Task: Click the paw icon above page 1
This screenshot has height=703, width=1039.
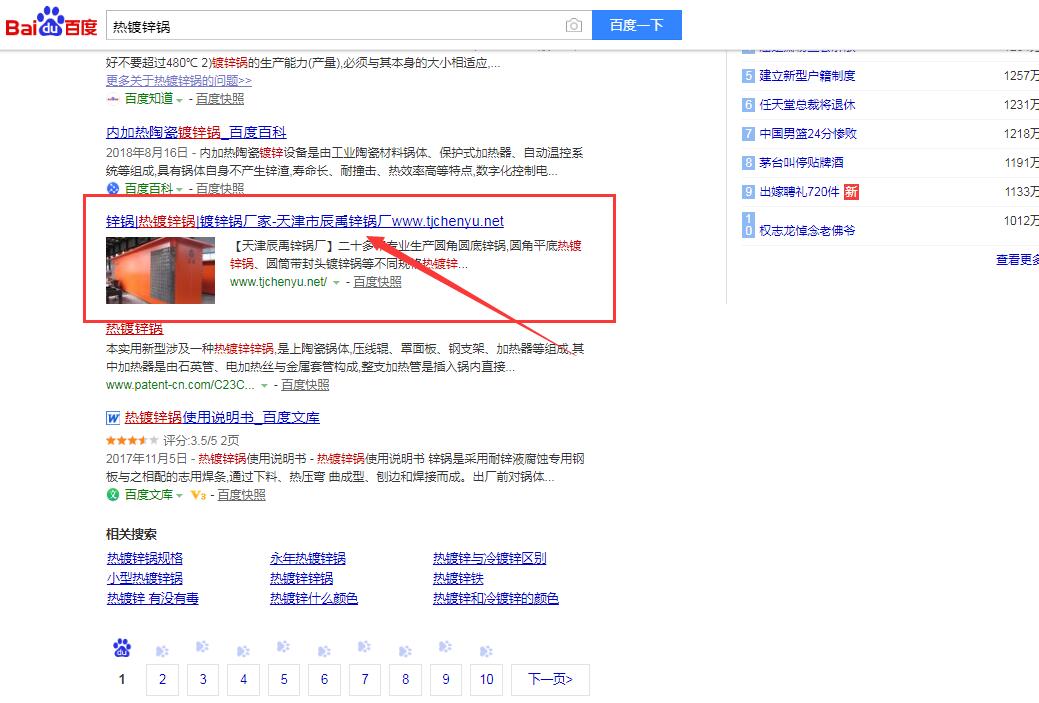Action: pos(122,649)
